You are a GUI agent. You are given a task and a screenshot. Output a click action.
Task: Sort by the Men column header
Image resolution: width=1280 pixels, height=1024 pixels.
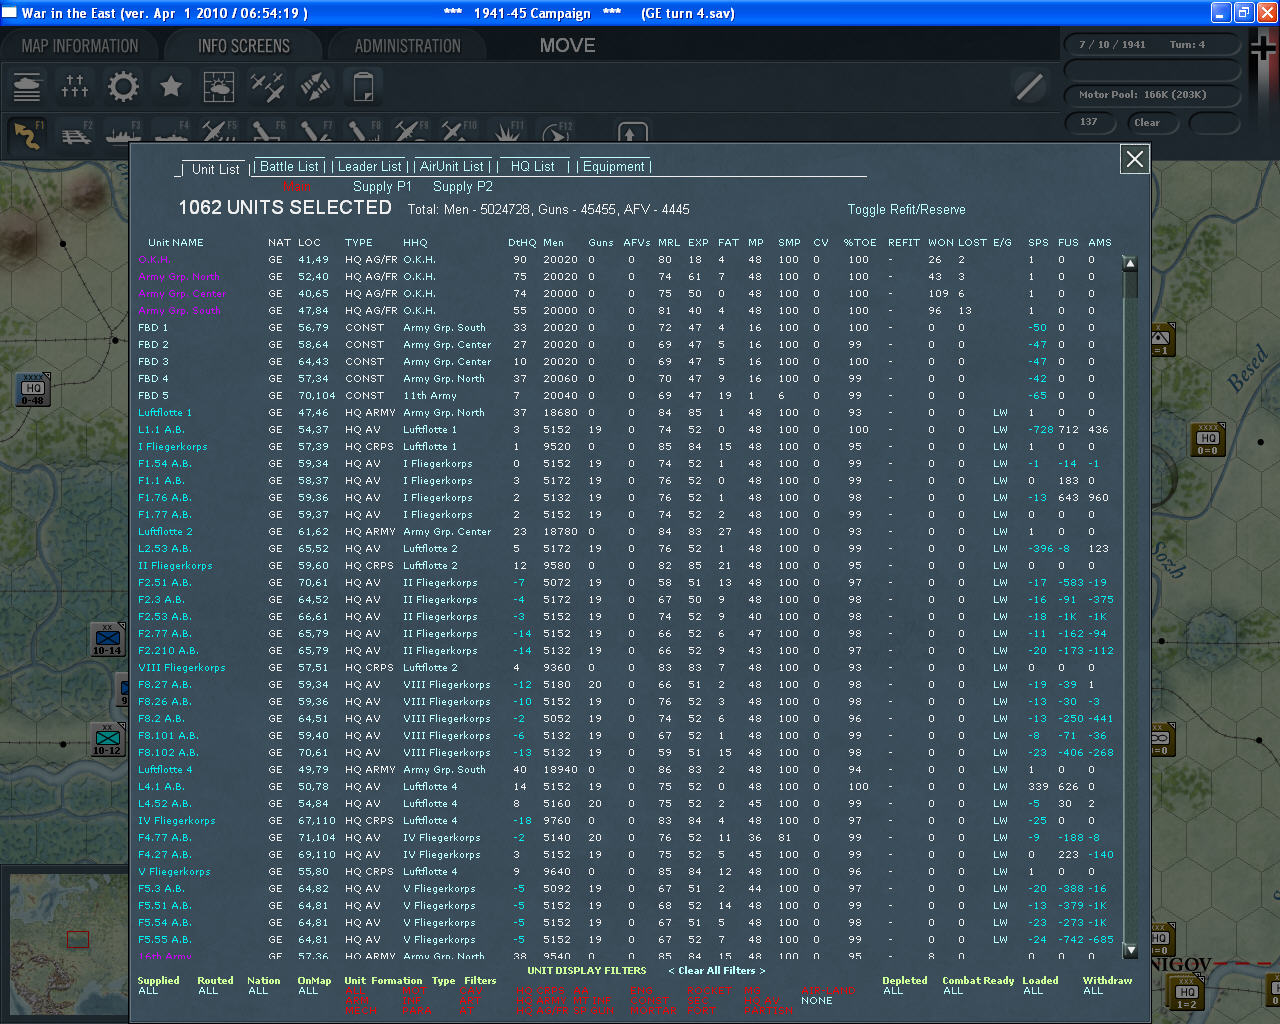554,243
